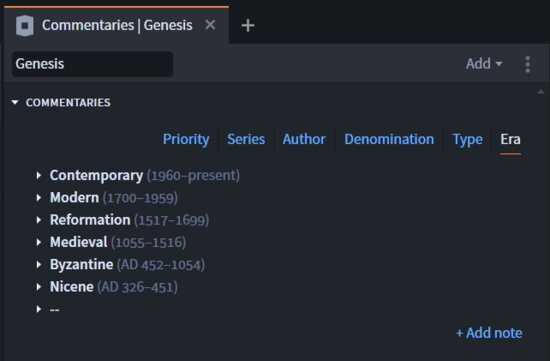Switch to the Author grouping tab

304,139
